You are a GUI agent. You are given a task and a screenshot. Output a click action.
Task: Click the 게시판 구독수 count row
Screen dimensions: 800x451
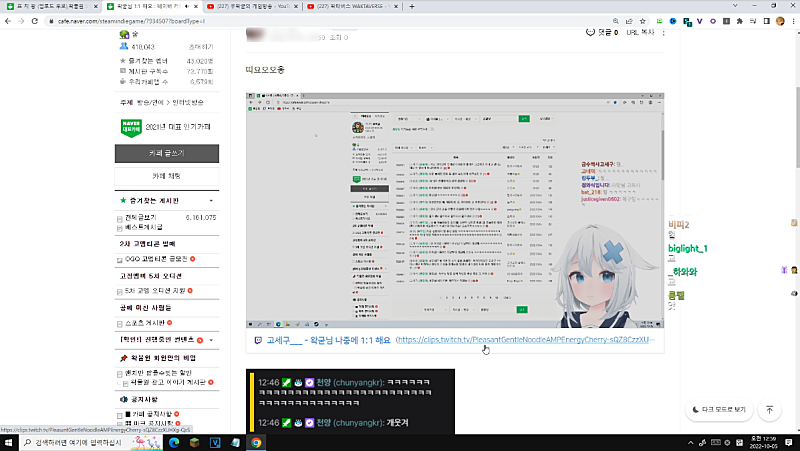[167, 71]
